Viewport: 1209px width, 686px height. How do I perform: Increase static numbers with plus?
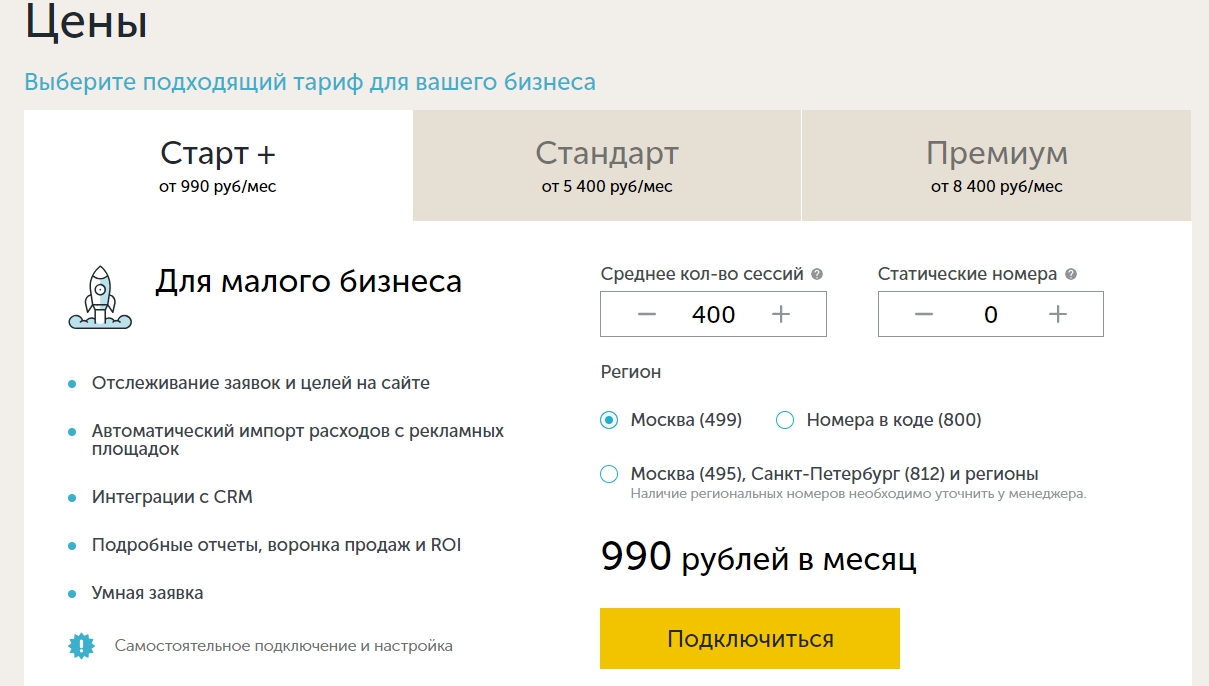pyautogui.click(x=1058, y=315)
